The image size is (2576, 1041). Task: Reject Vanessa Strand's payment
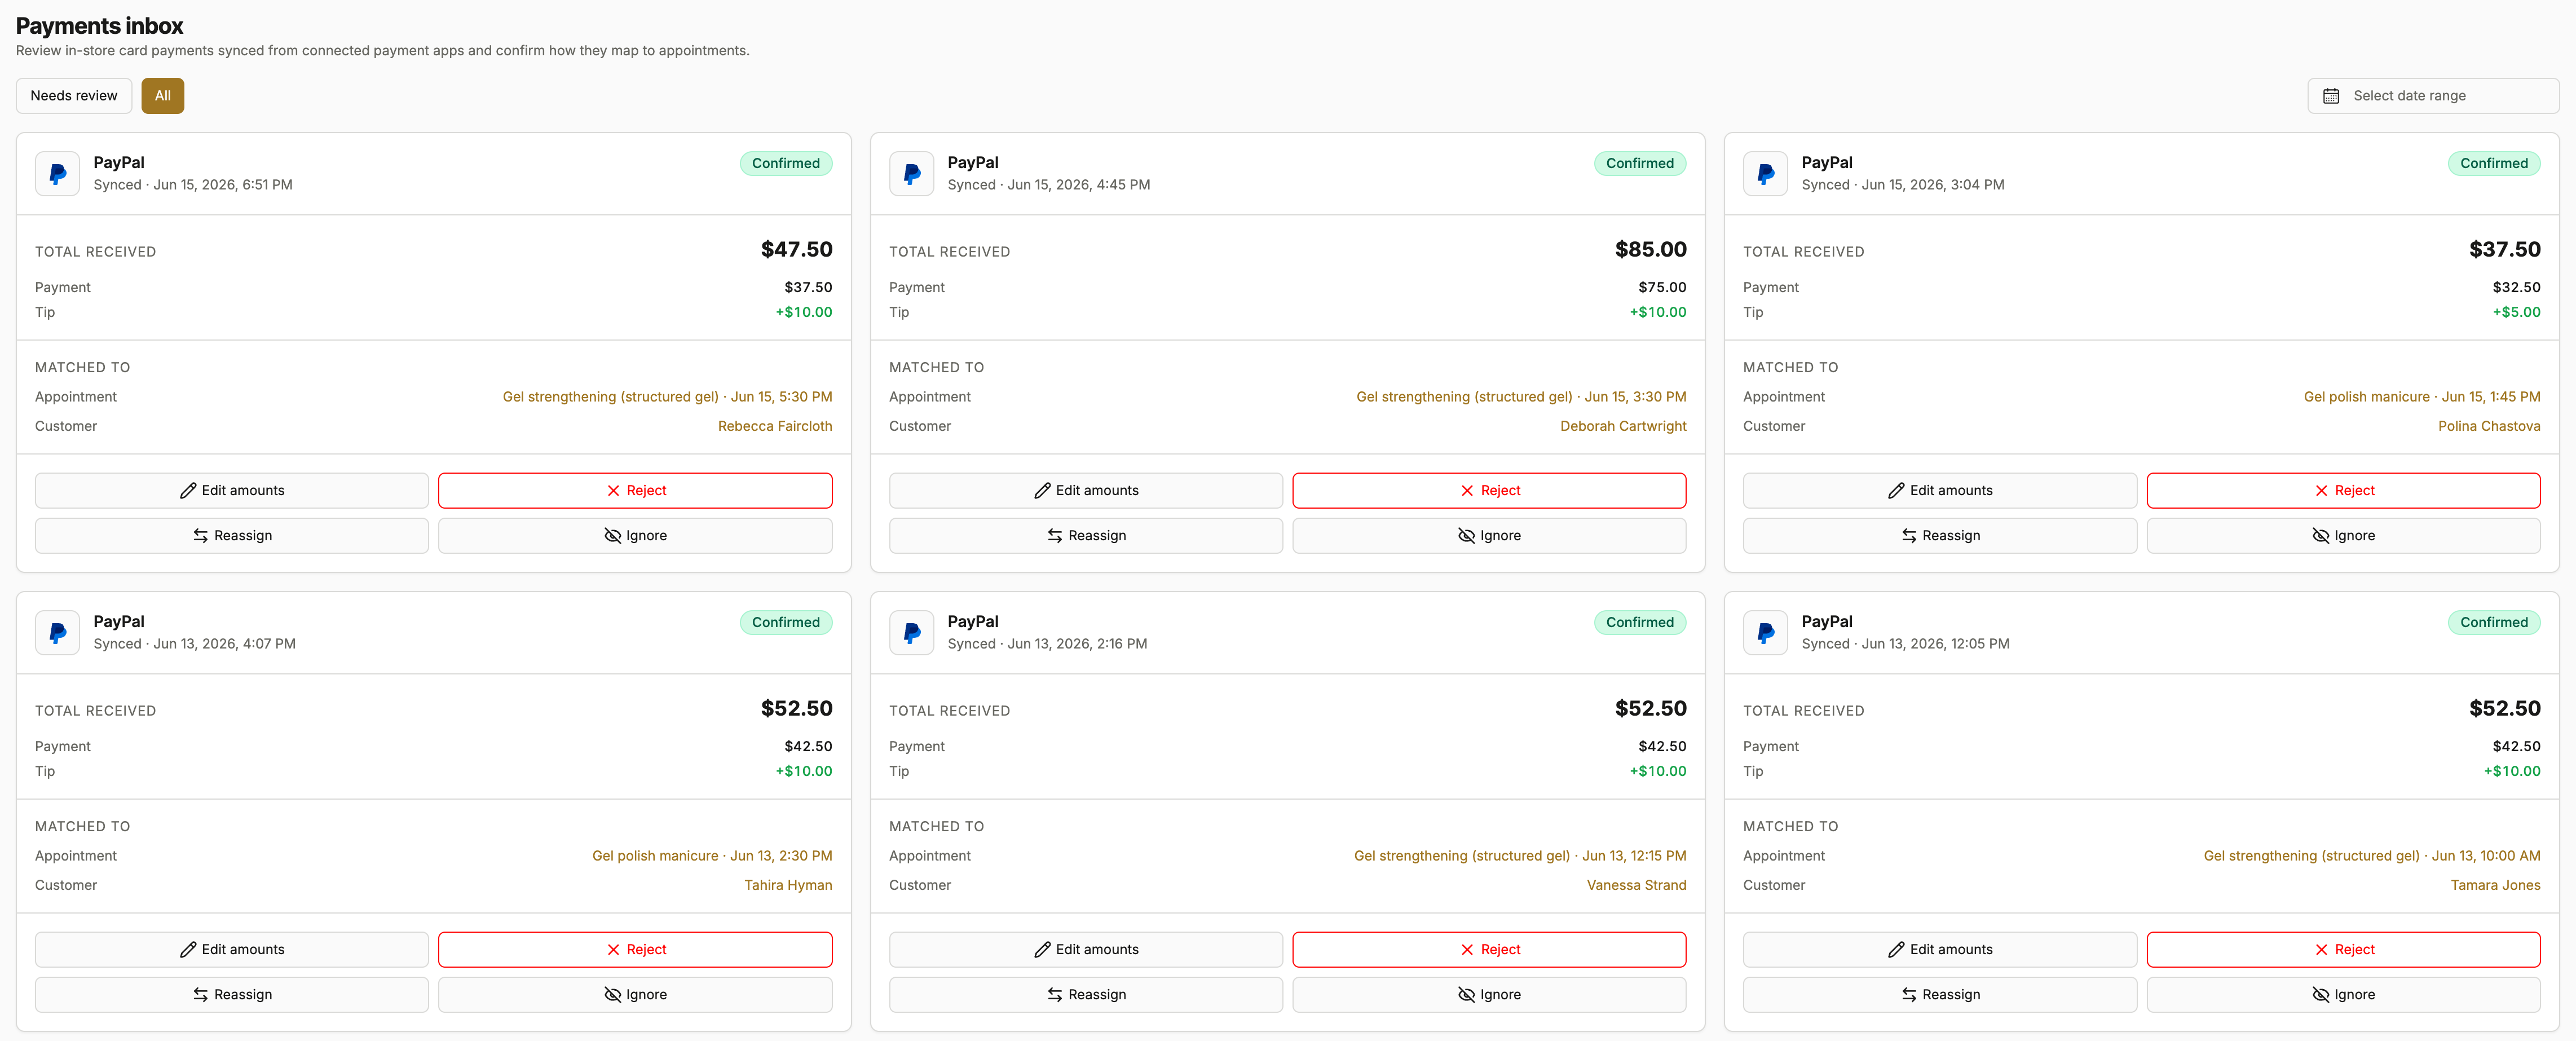tap(1489, 950)
